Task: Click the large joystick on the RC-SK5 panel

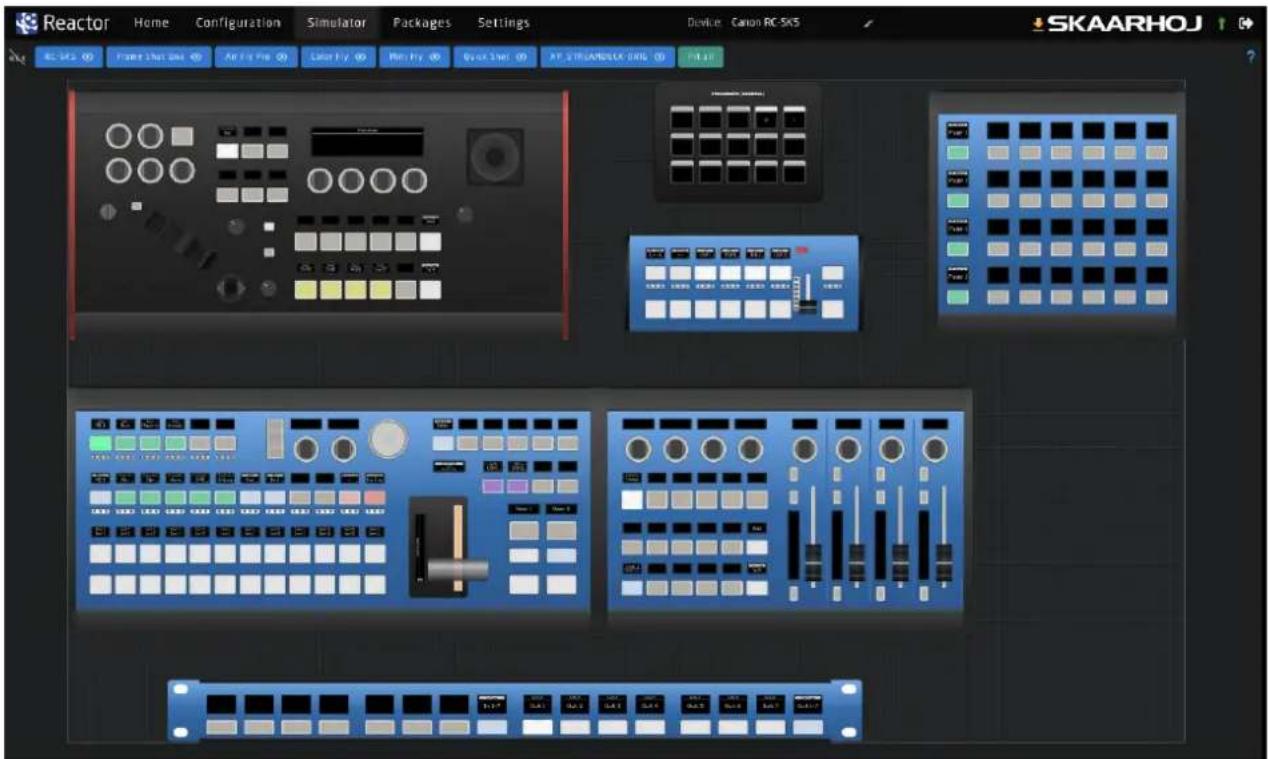Action: coord(495,156)
